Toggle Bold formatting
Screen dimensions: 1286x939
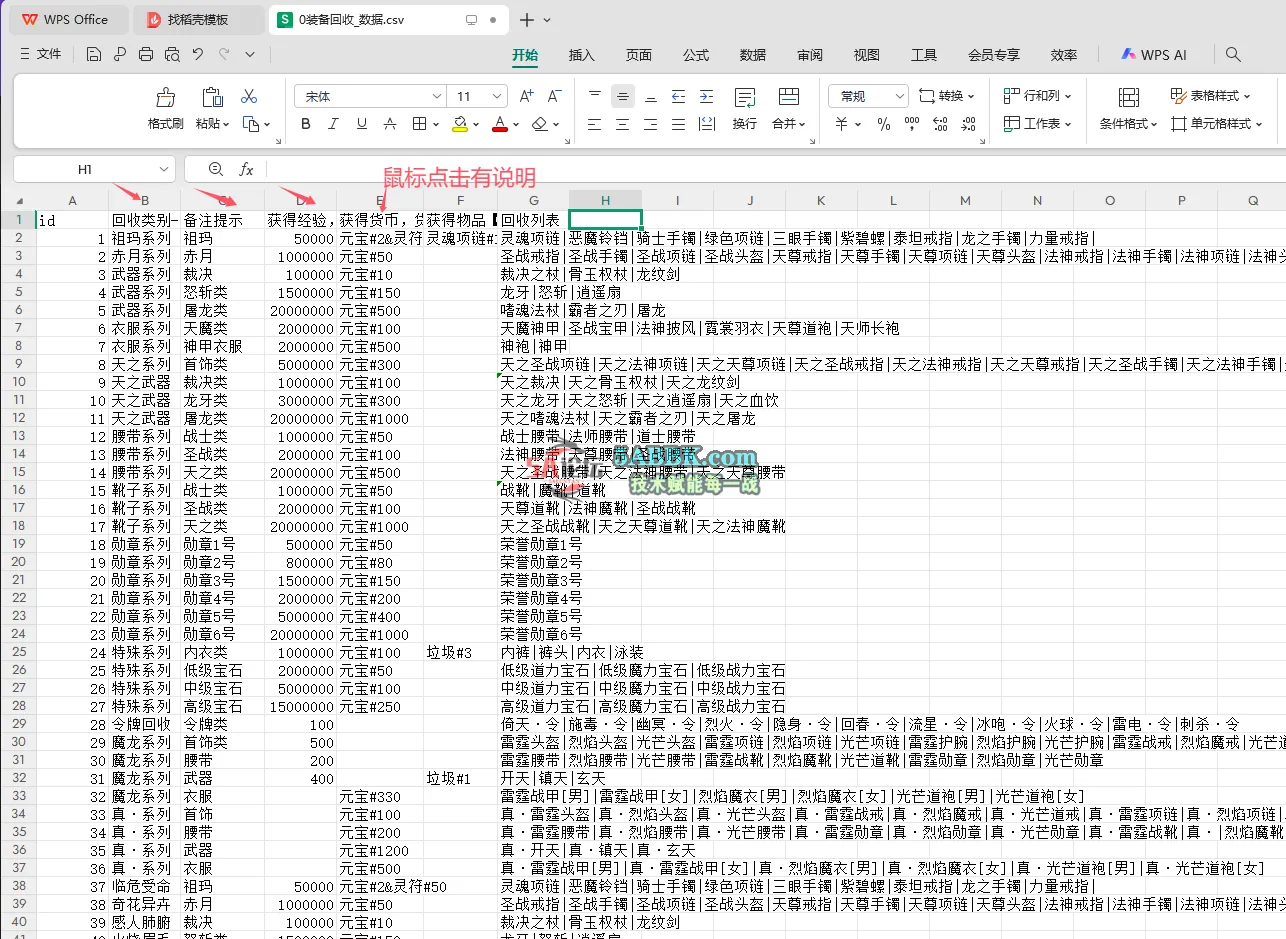pos(306,124)
